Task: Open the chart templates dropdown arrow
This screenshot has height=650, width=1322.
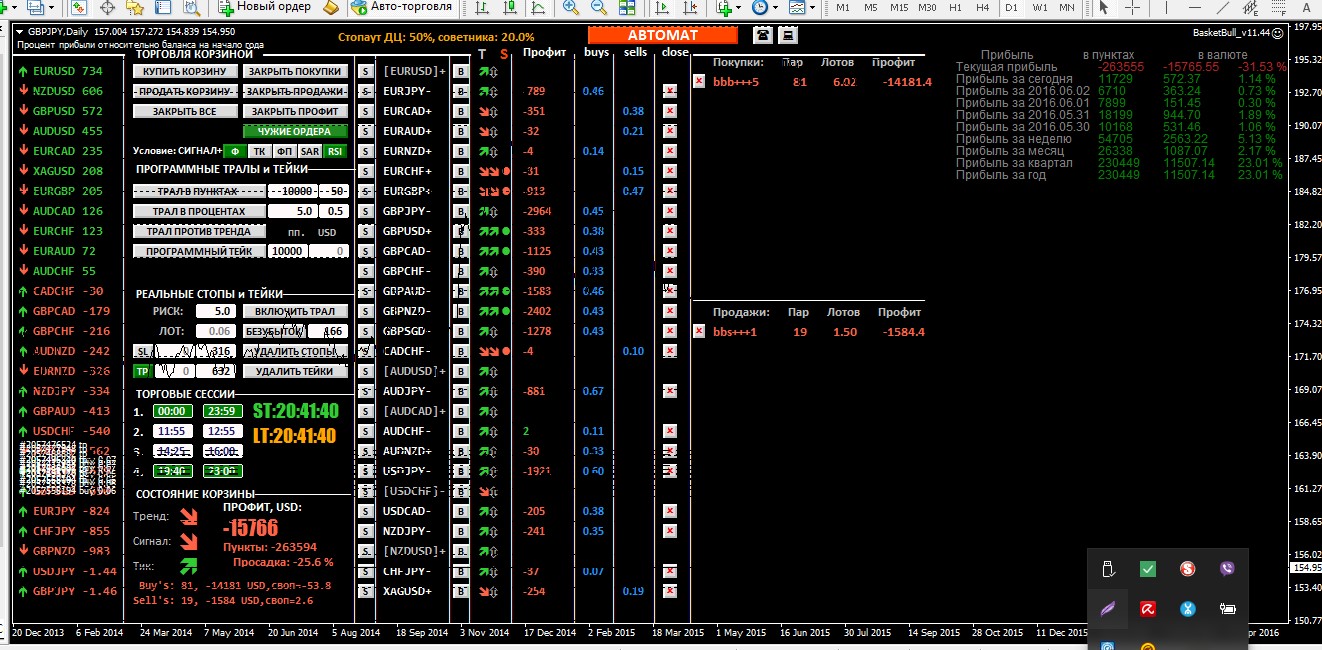Action: (813, 7)
